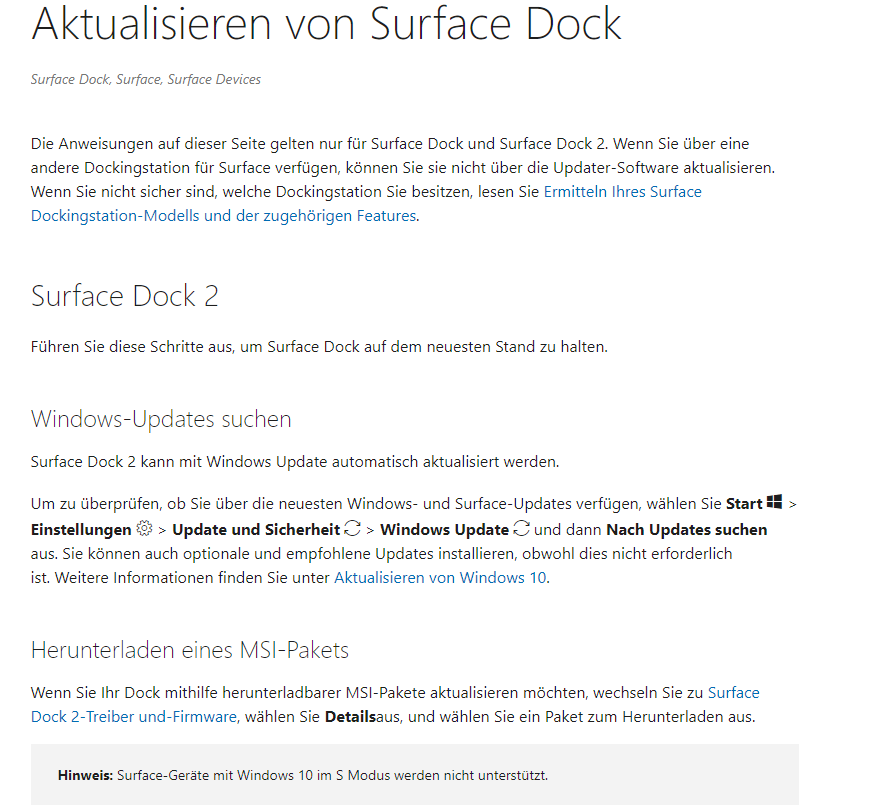The image size is (873, 808).
Task: Click the bold Einstellungen text
Action: point(81,529)
